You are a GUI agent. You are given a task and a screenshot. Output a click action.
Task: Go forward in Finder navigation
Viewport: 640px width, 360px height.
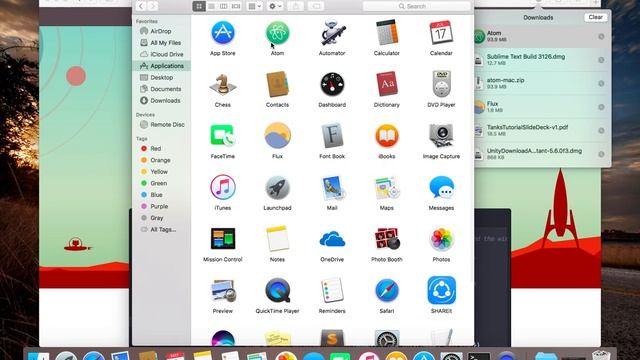point(153,6)
